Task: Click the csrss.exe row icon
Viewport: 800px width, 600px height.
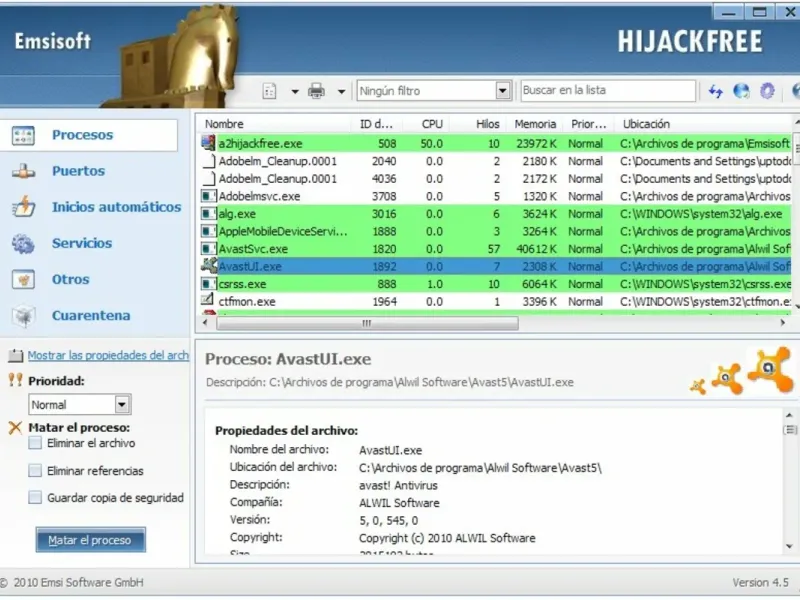Action: click(x=209, y=284)
